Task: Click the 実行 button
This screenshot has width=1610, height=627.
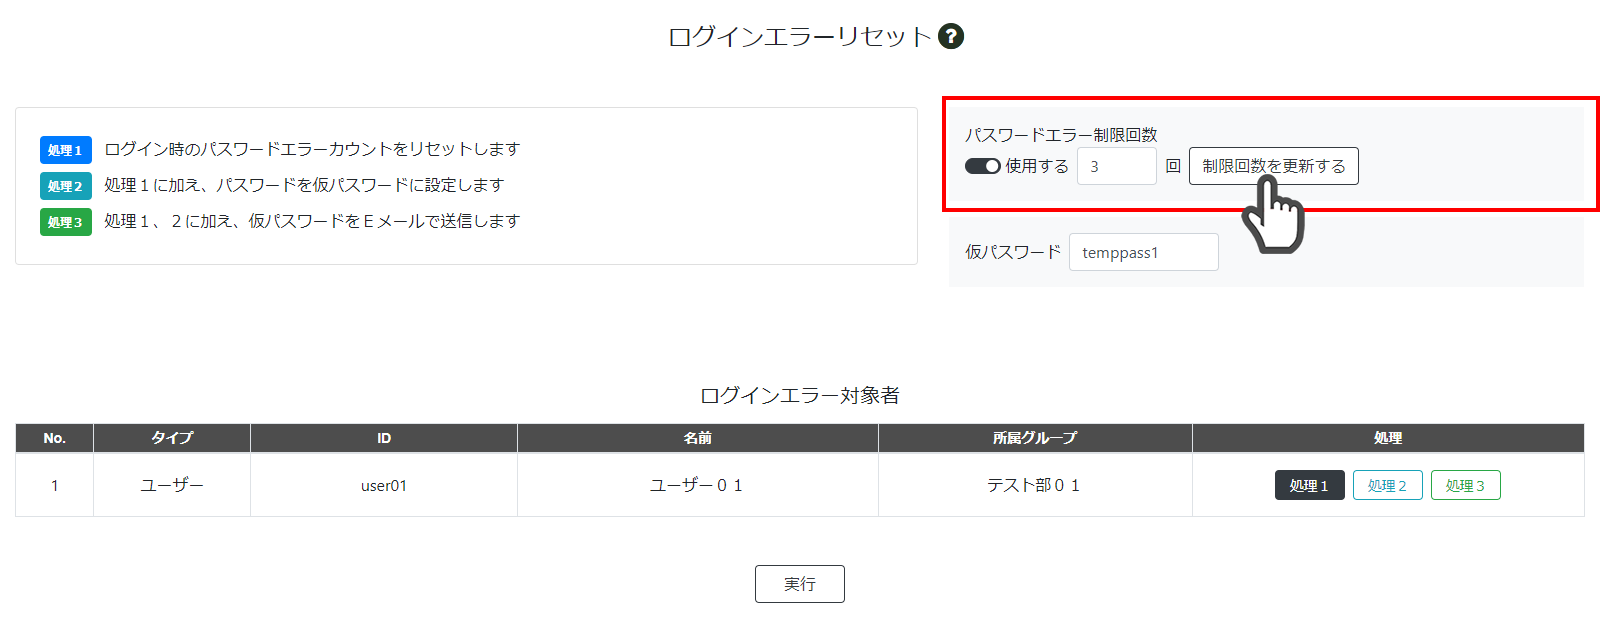Action: [x=800, y=584]
